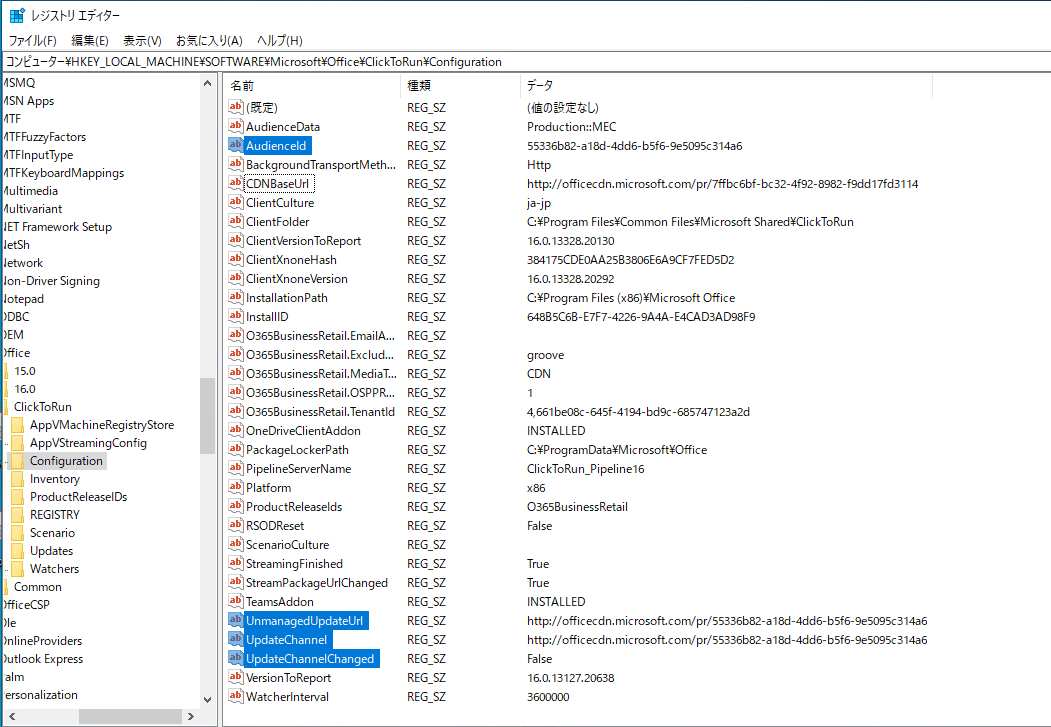The image size is (1051, 727).
Task: Click the string icon next to AudienceData
Action: click(235, 126)
